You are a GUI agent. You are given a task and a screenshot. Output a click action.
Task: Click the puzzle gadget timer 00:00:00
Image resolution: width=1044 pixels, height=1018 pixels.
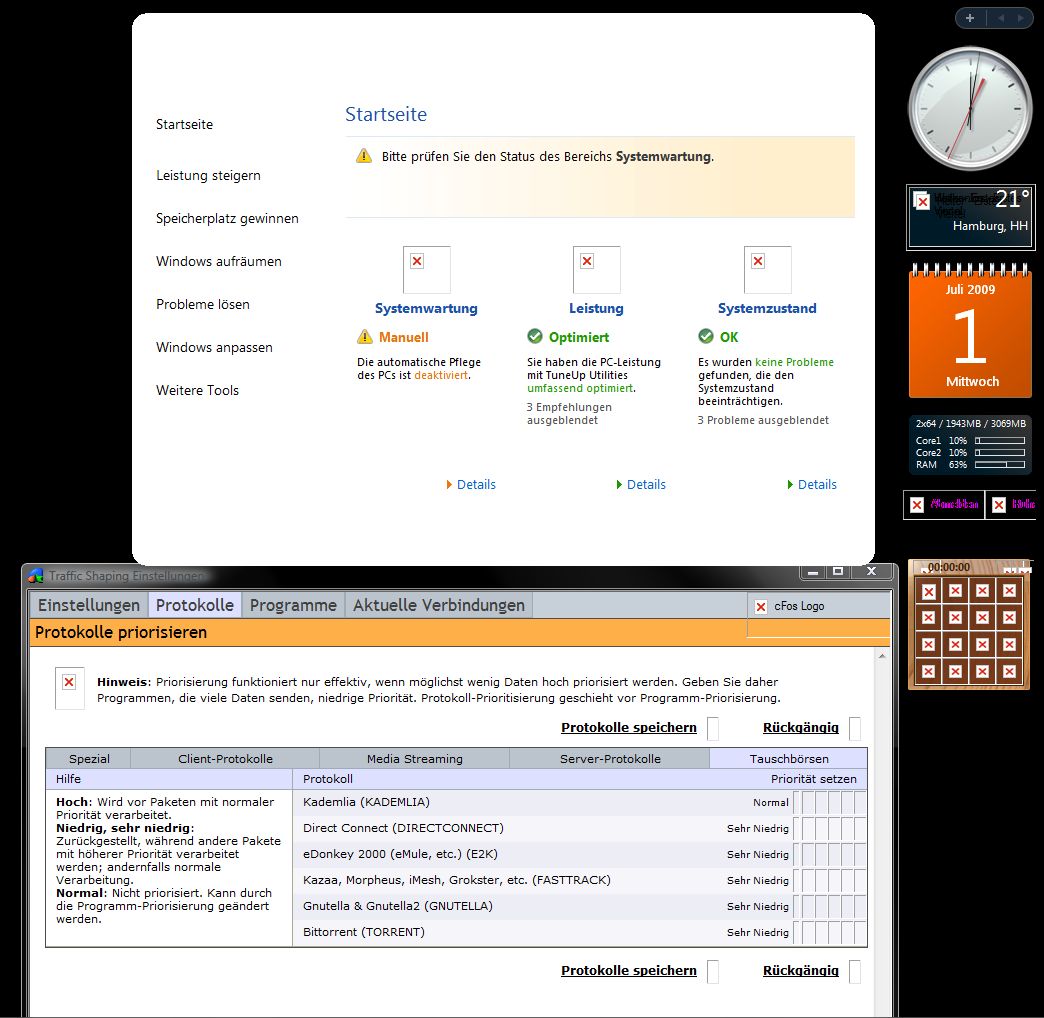pyautogui.click(x=949, y=567)
